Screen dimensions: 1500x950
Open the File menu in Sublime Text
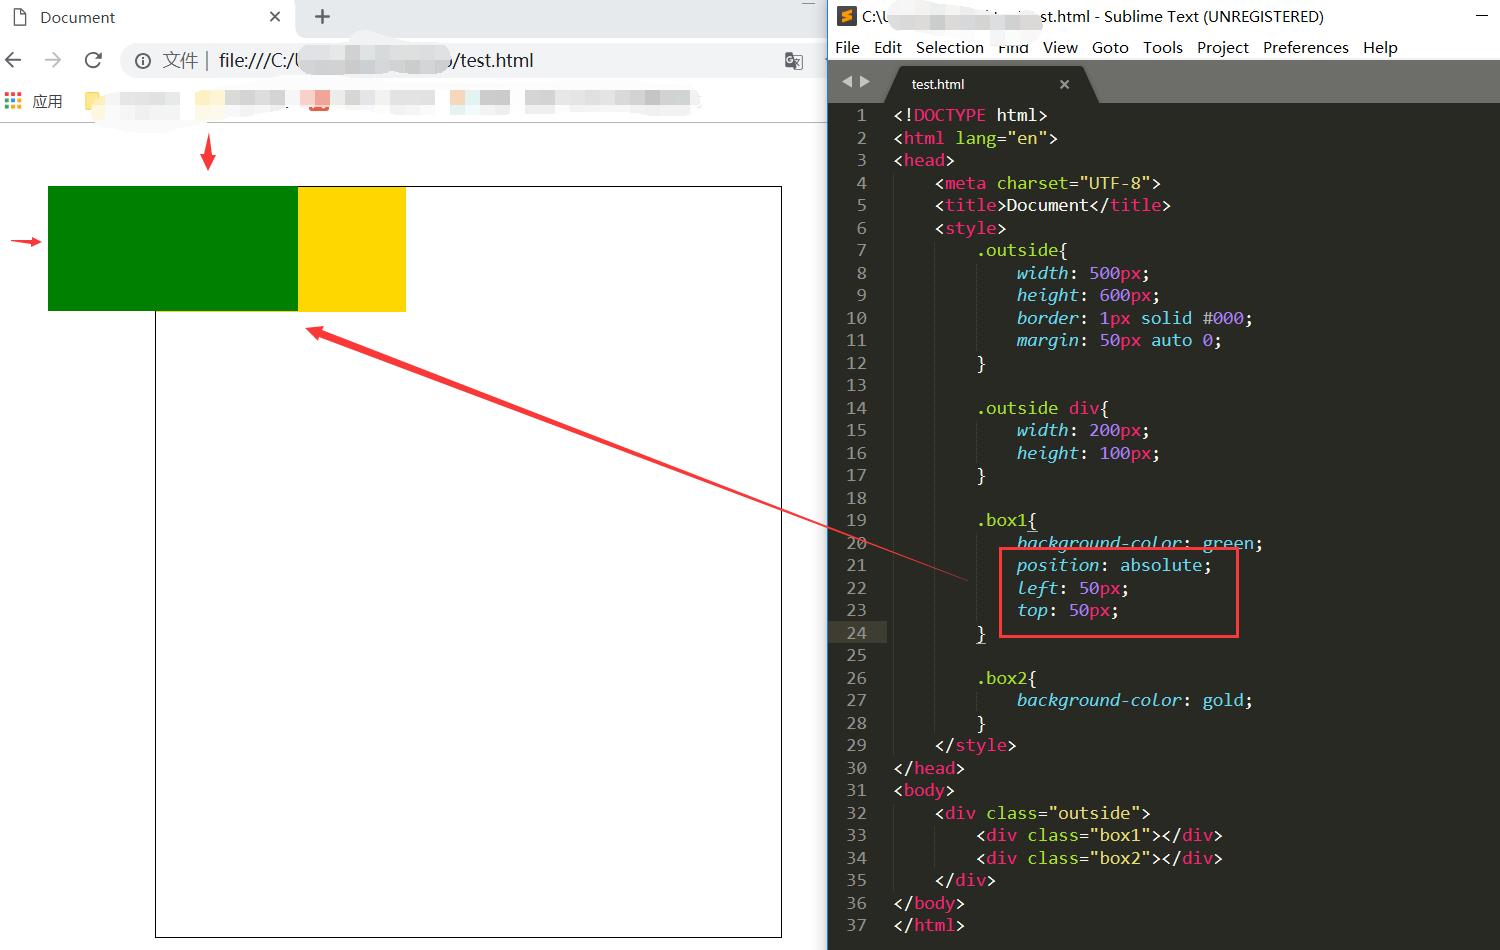847,47
